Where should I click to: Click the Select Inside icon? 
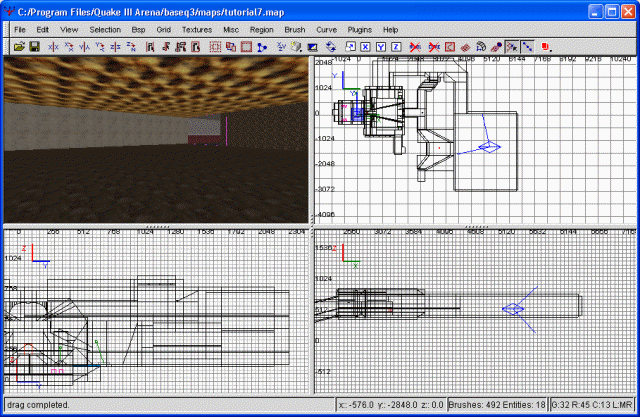196,47
